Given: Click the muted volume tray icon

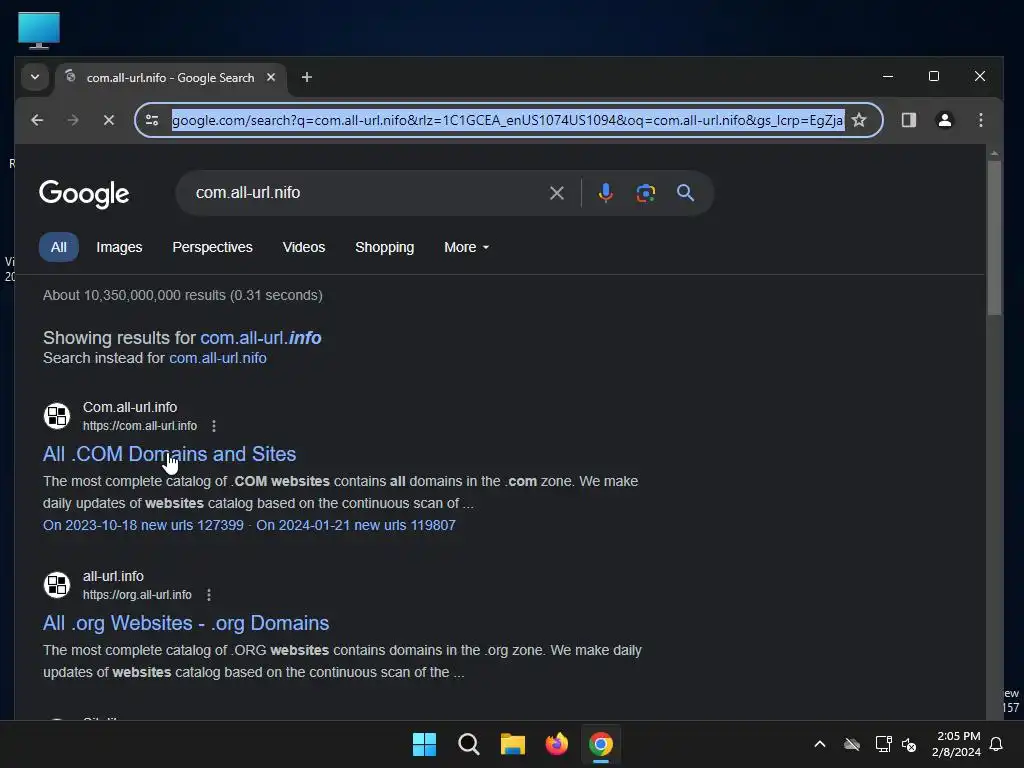Looking at the screenshot, I should [x=909, y=744].
